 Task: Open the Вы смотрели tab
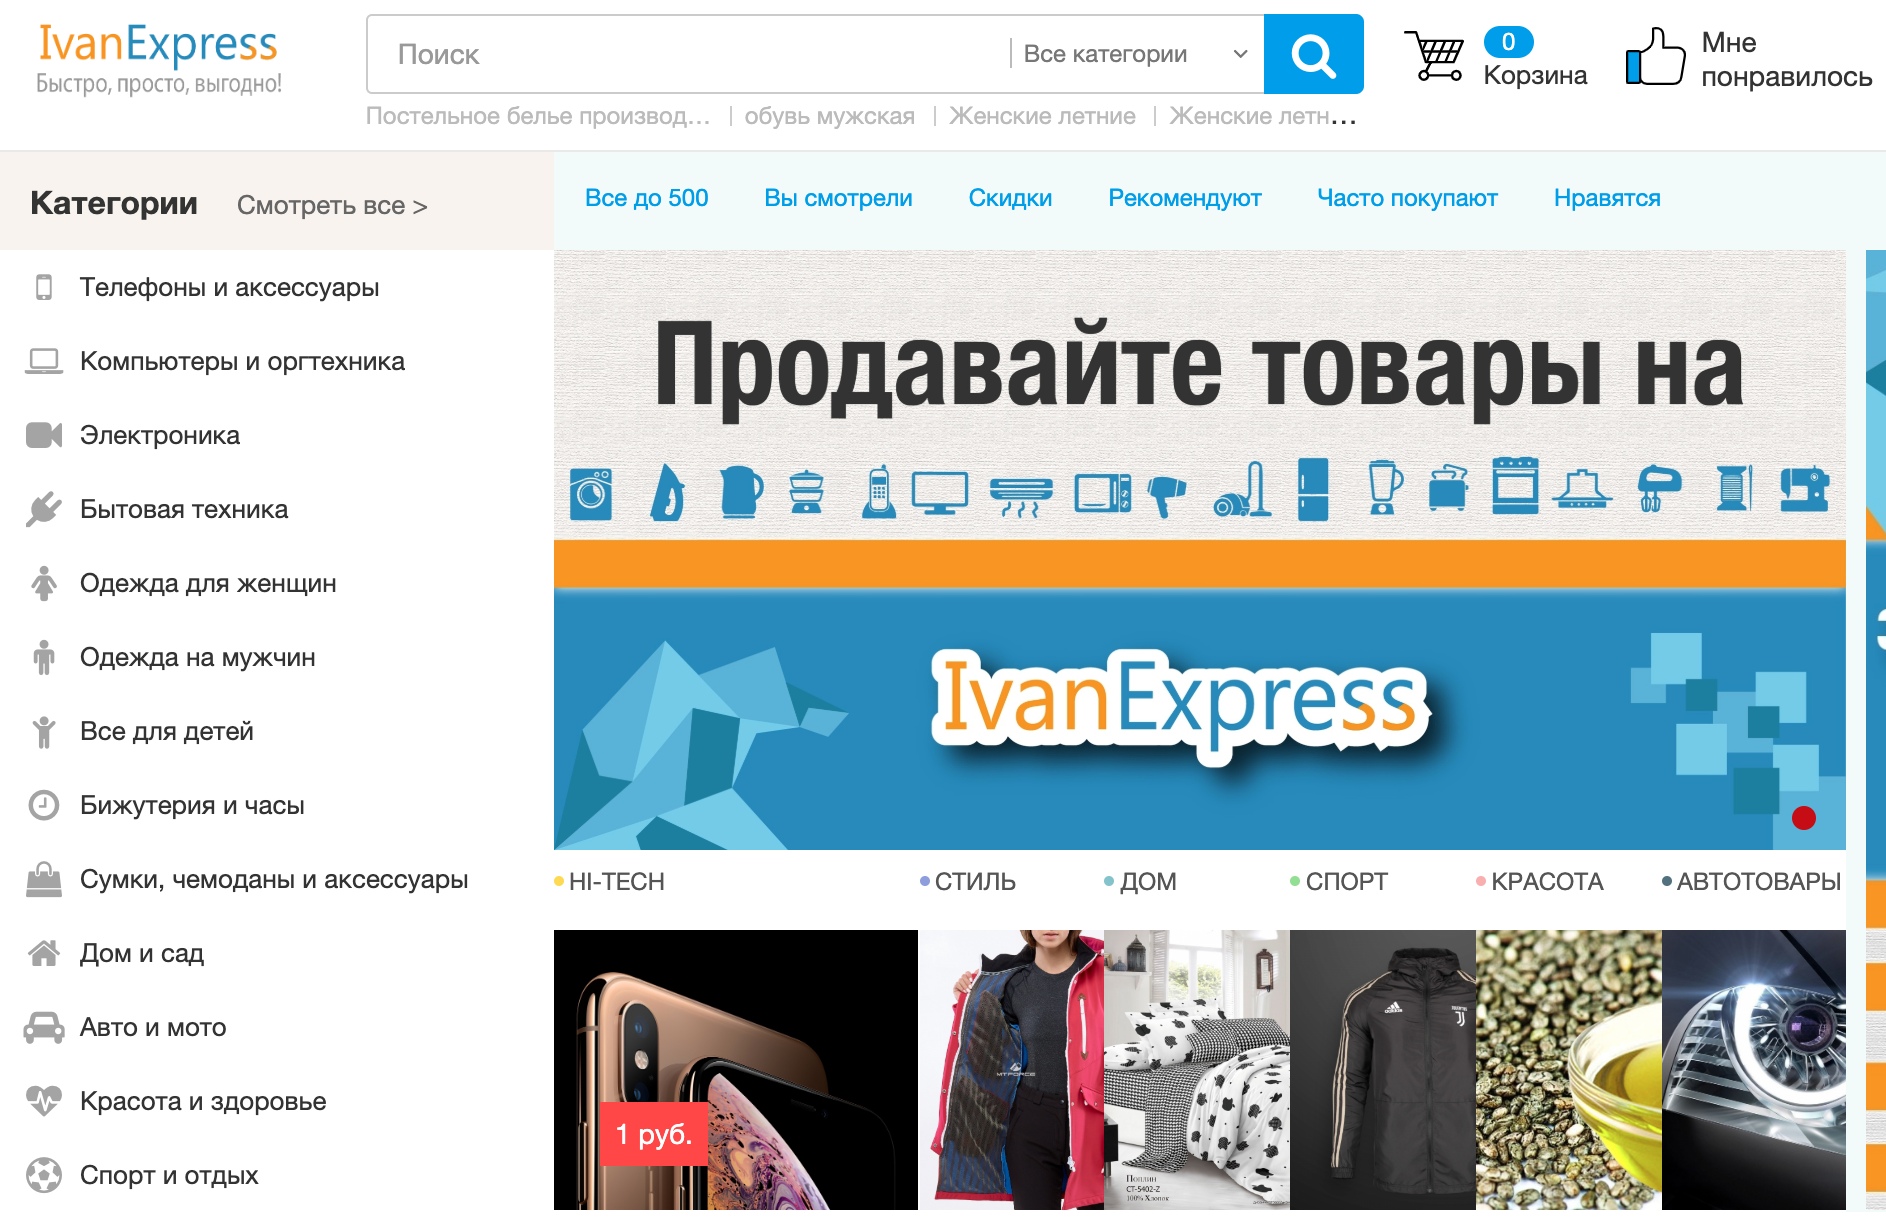pos(838,198)
